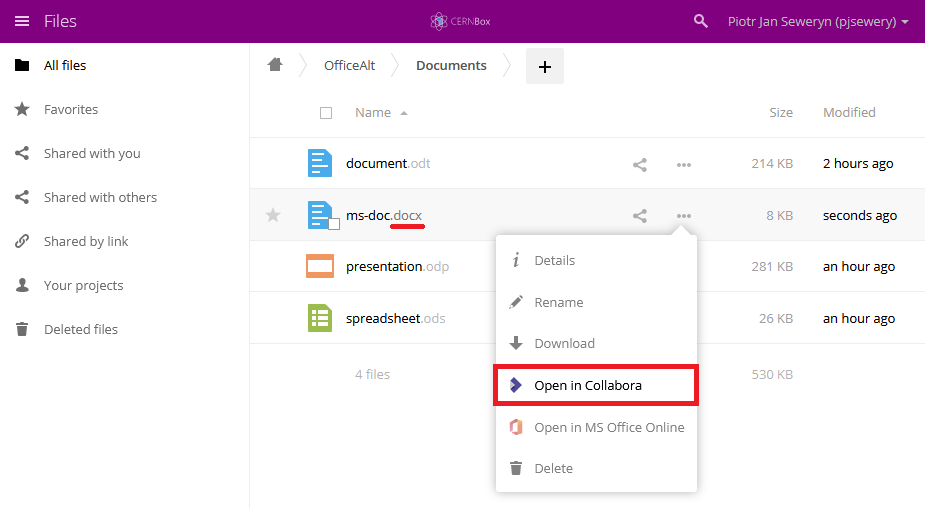Click the 530 KB total size
The image size is (925, 508).
coord(772,374)
